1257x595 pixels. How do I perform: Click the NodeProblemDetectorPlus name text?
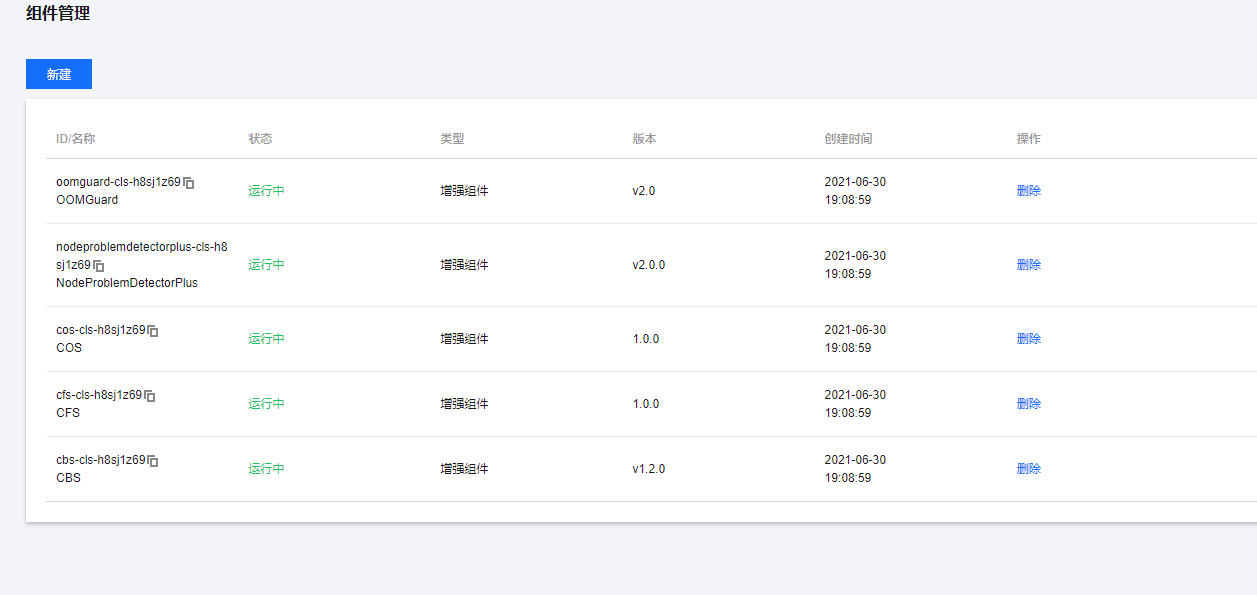127,283
